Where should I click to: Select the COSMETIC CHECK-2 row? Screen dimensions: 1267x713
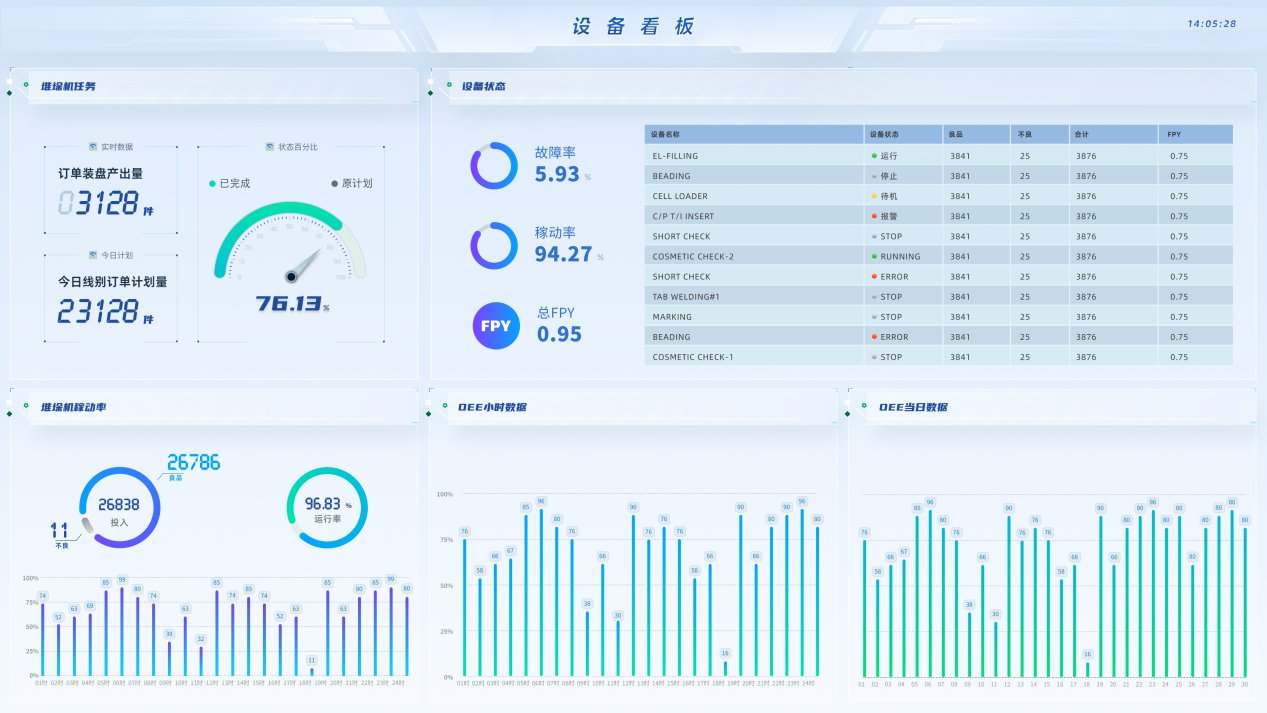(x=938, y=256)
